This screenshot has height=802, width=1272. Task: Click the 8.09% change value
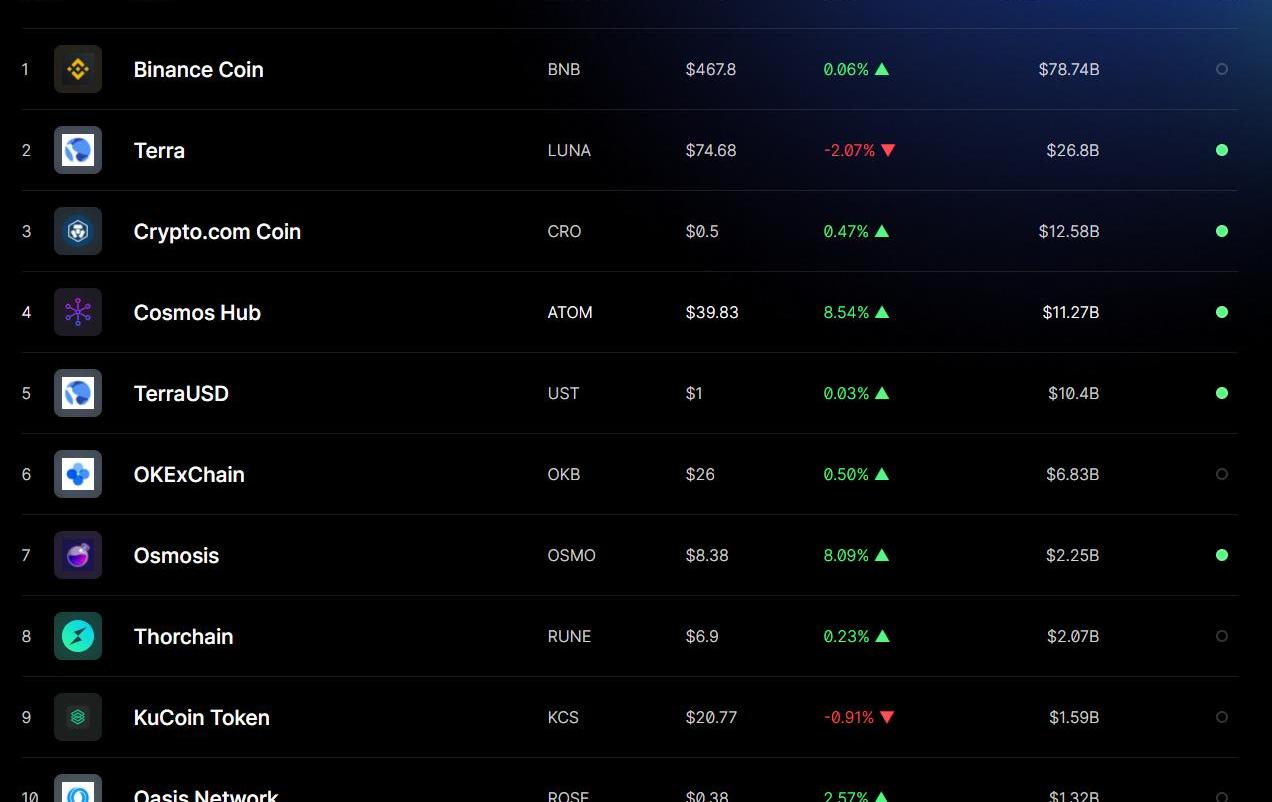(846, 555)
